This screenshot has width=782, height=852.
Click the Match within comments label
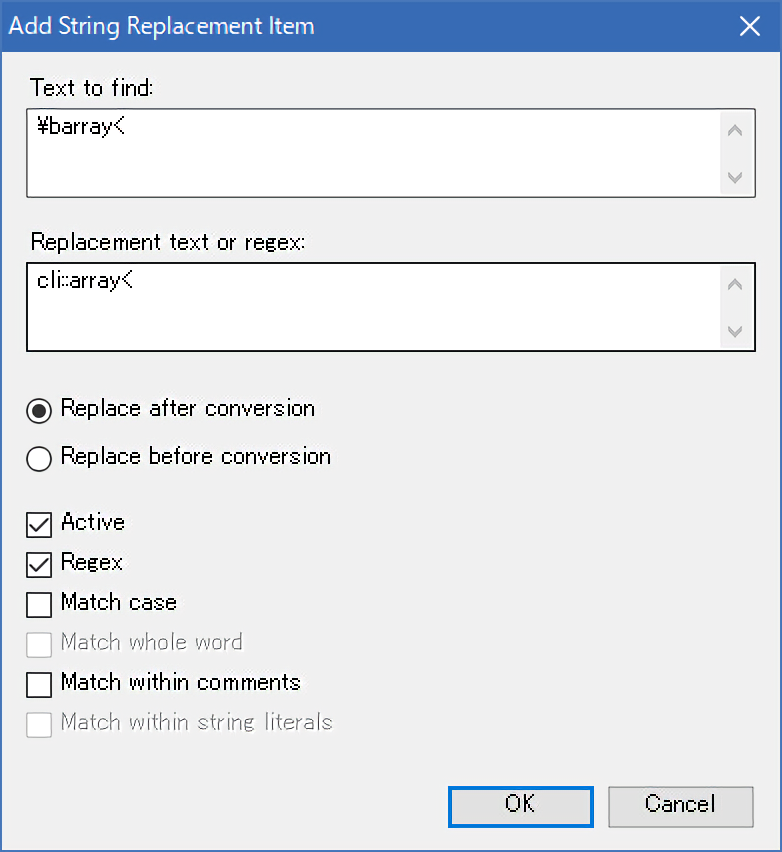(180, 682)
